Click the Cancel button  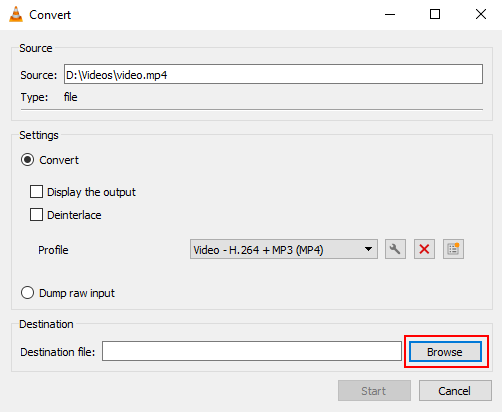(x=455, y=391)
